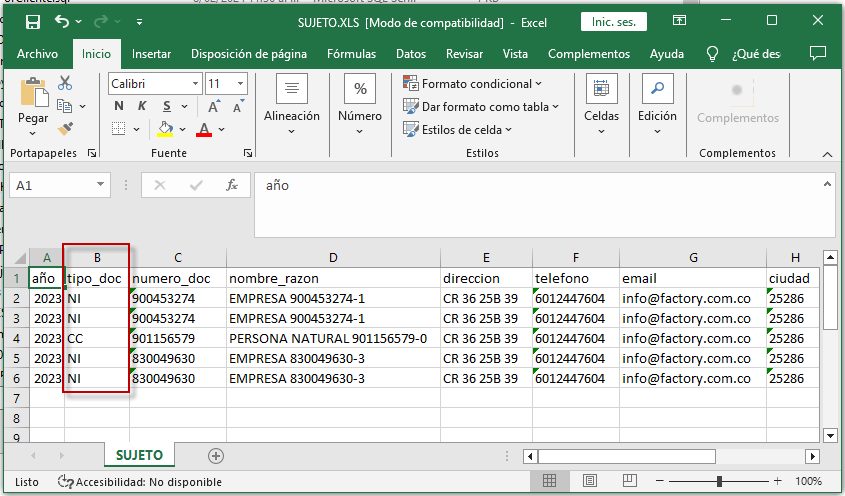
Task: Toggle italic K formatting
Action: tap(142, 106)
